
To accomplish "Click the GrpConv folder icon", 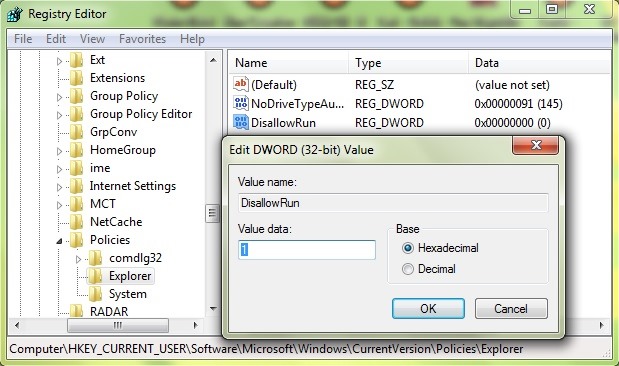I will (x=77, y=132).
